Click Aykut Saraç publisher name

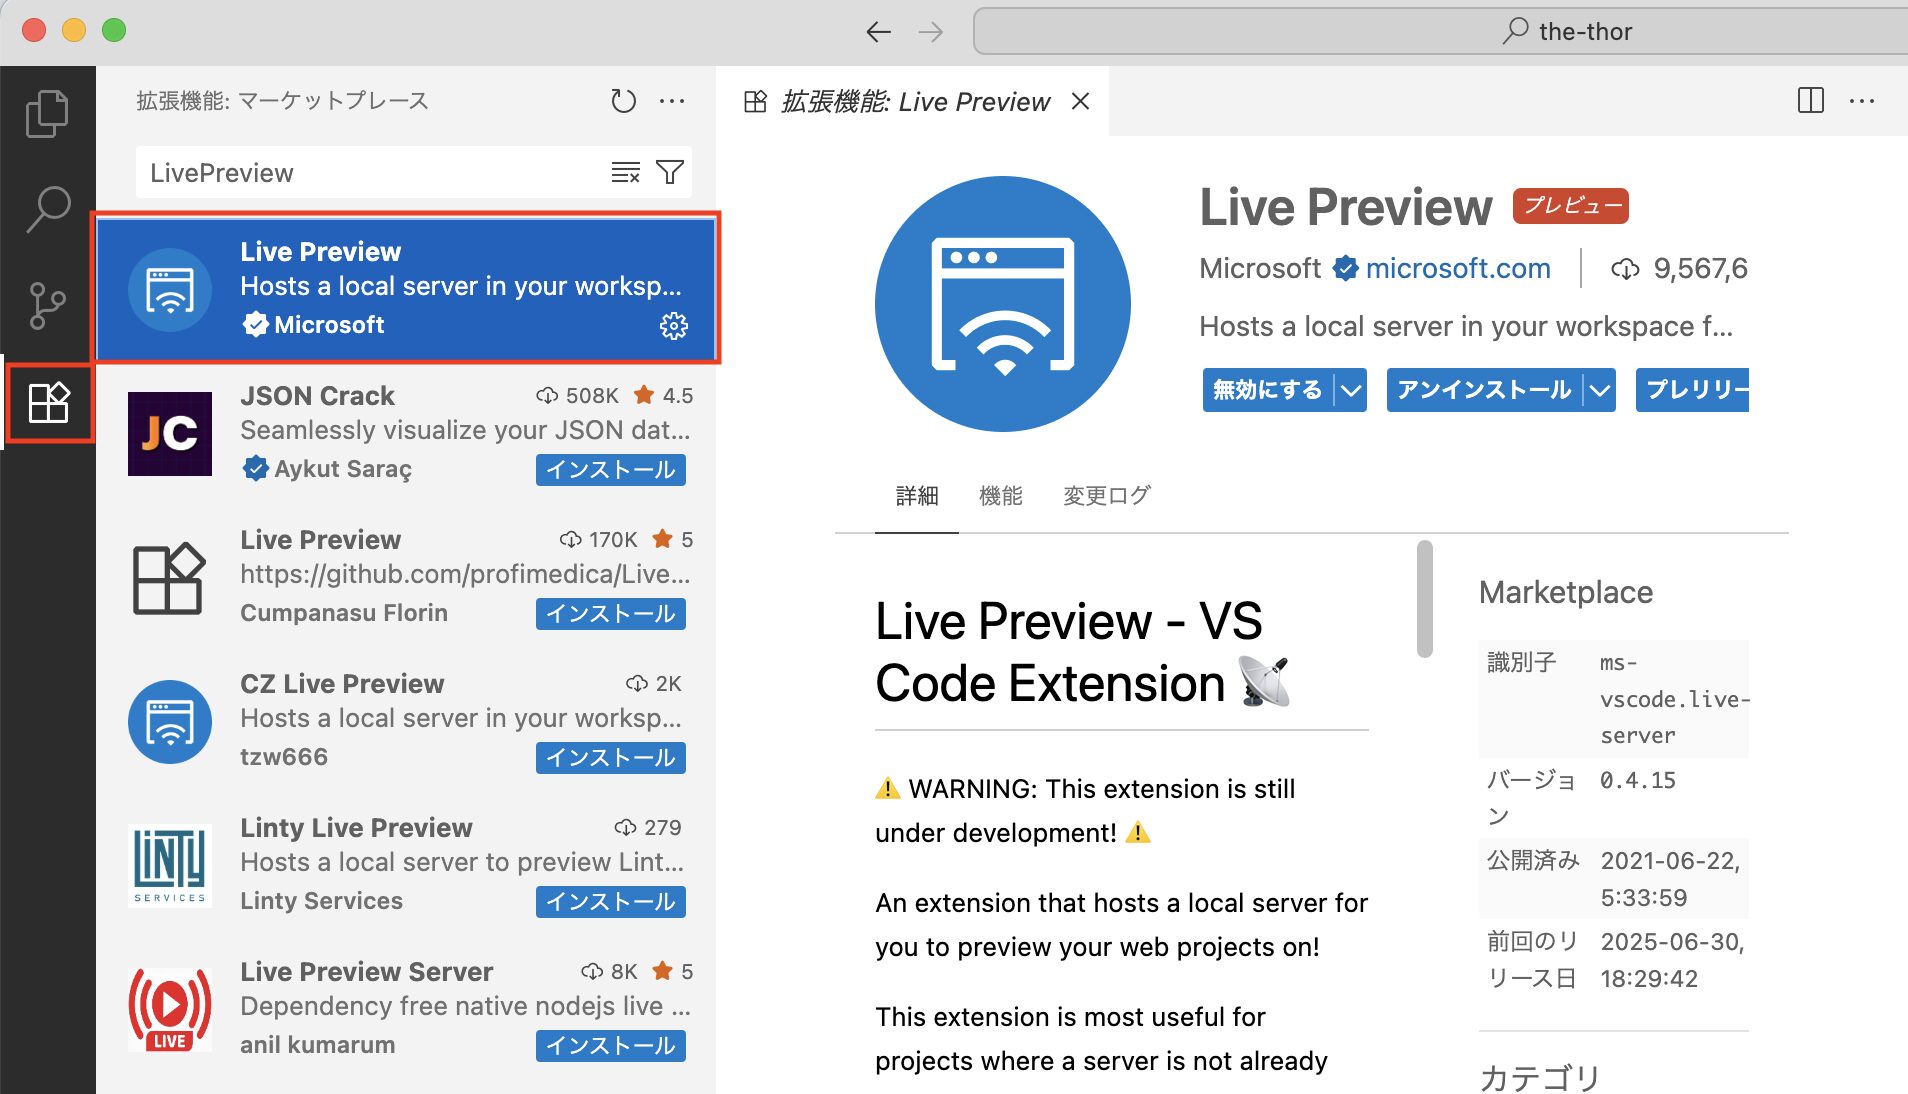pos(343,469)
